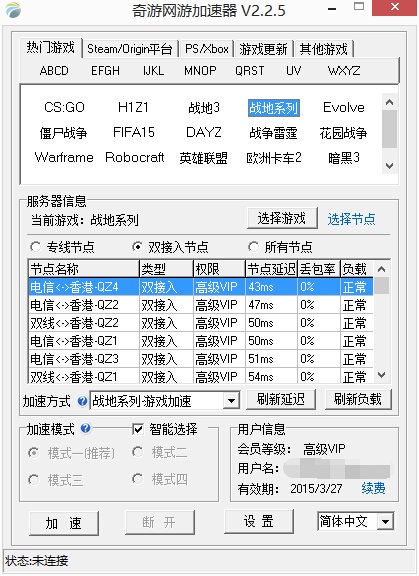419x576 pixels.
Task: Select 暗黑3 in game list
Action: click(344, 158)
